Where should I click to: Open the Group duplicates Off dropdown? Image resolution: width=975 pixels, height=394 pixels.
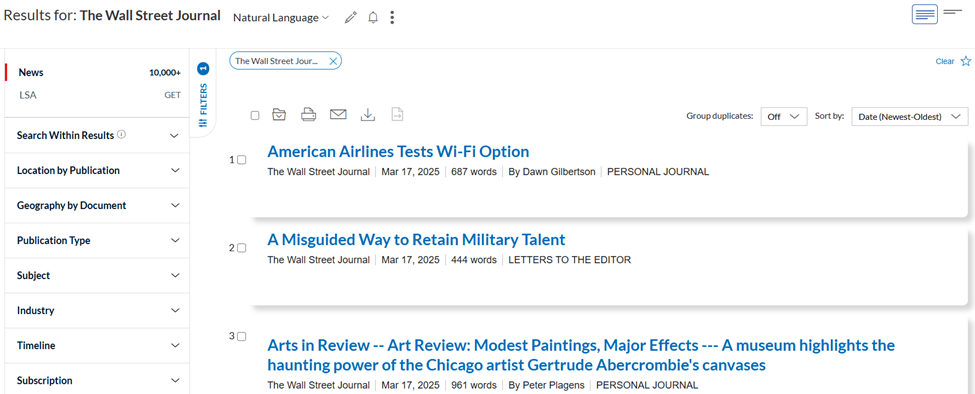[x=783, y=116]
